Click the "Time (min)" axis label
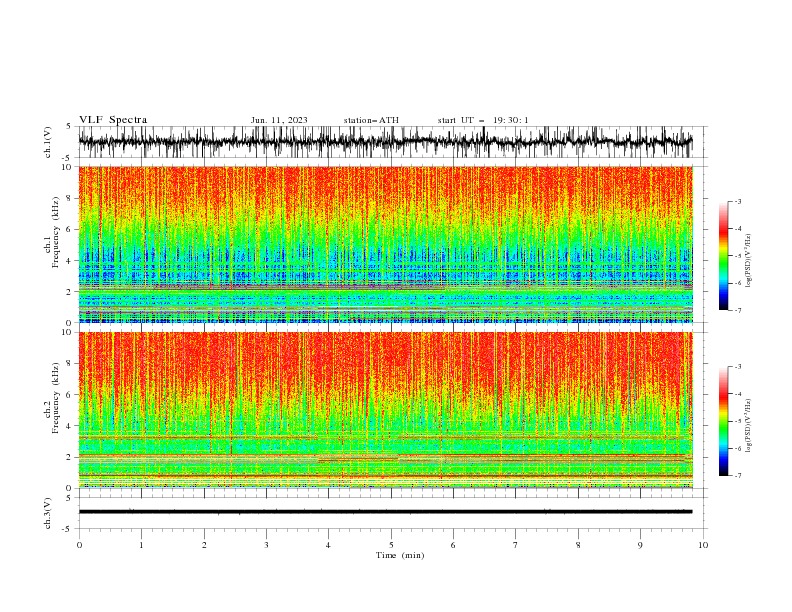 pyautogui.click(x=400, y=555)
